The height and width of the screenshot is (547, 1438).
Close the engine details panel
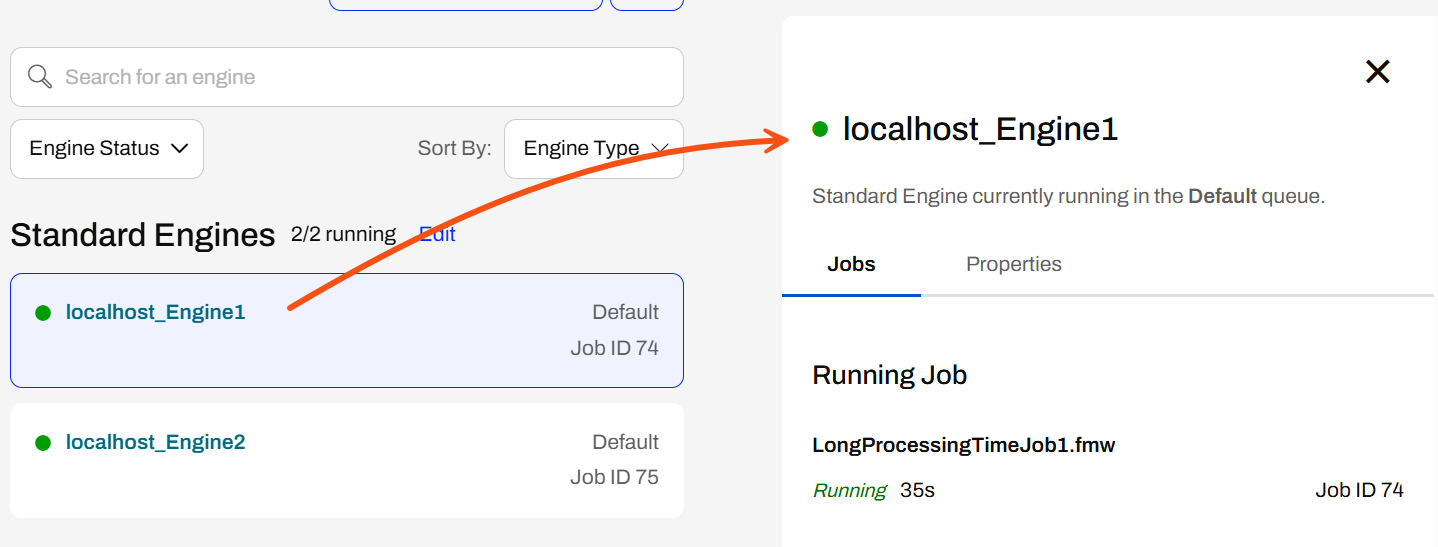tap(1378, 71)
